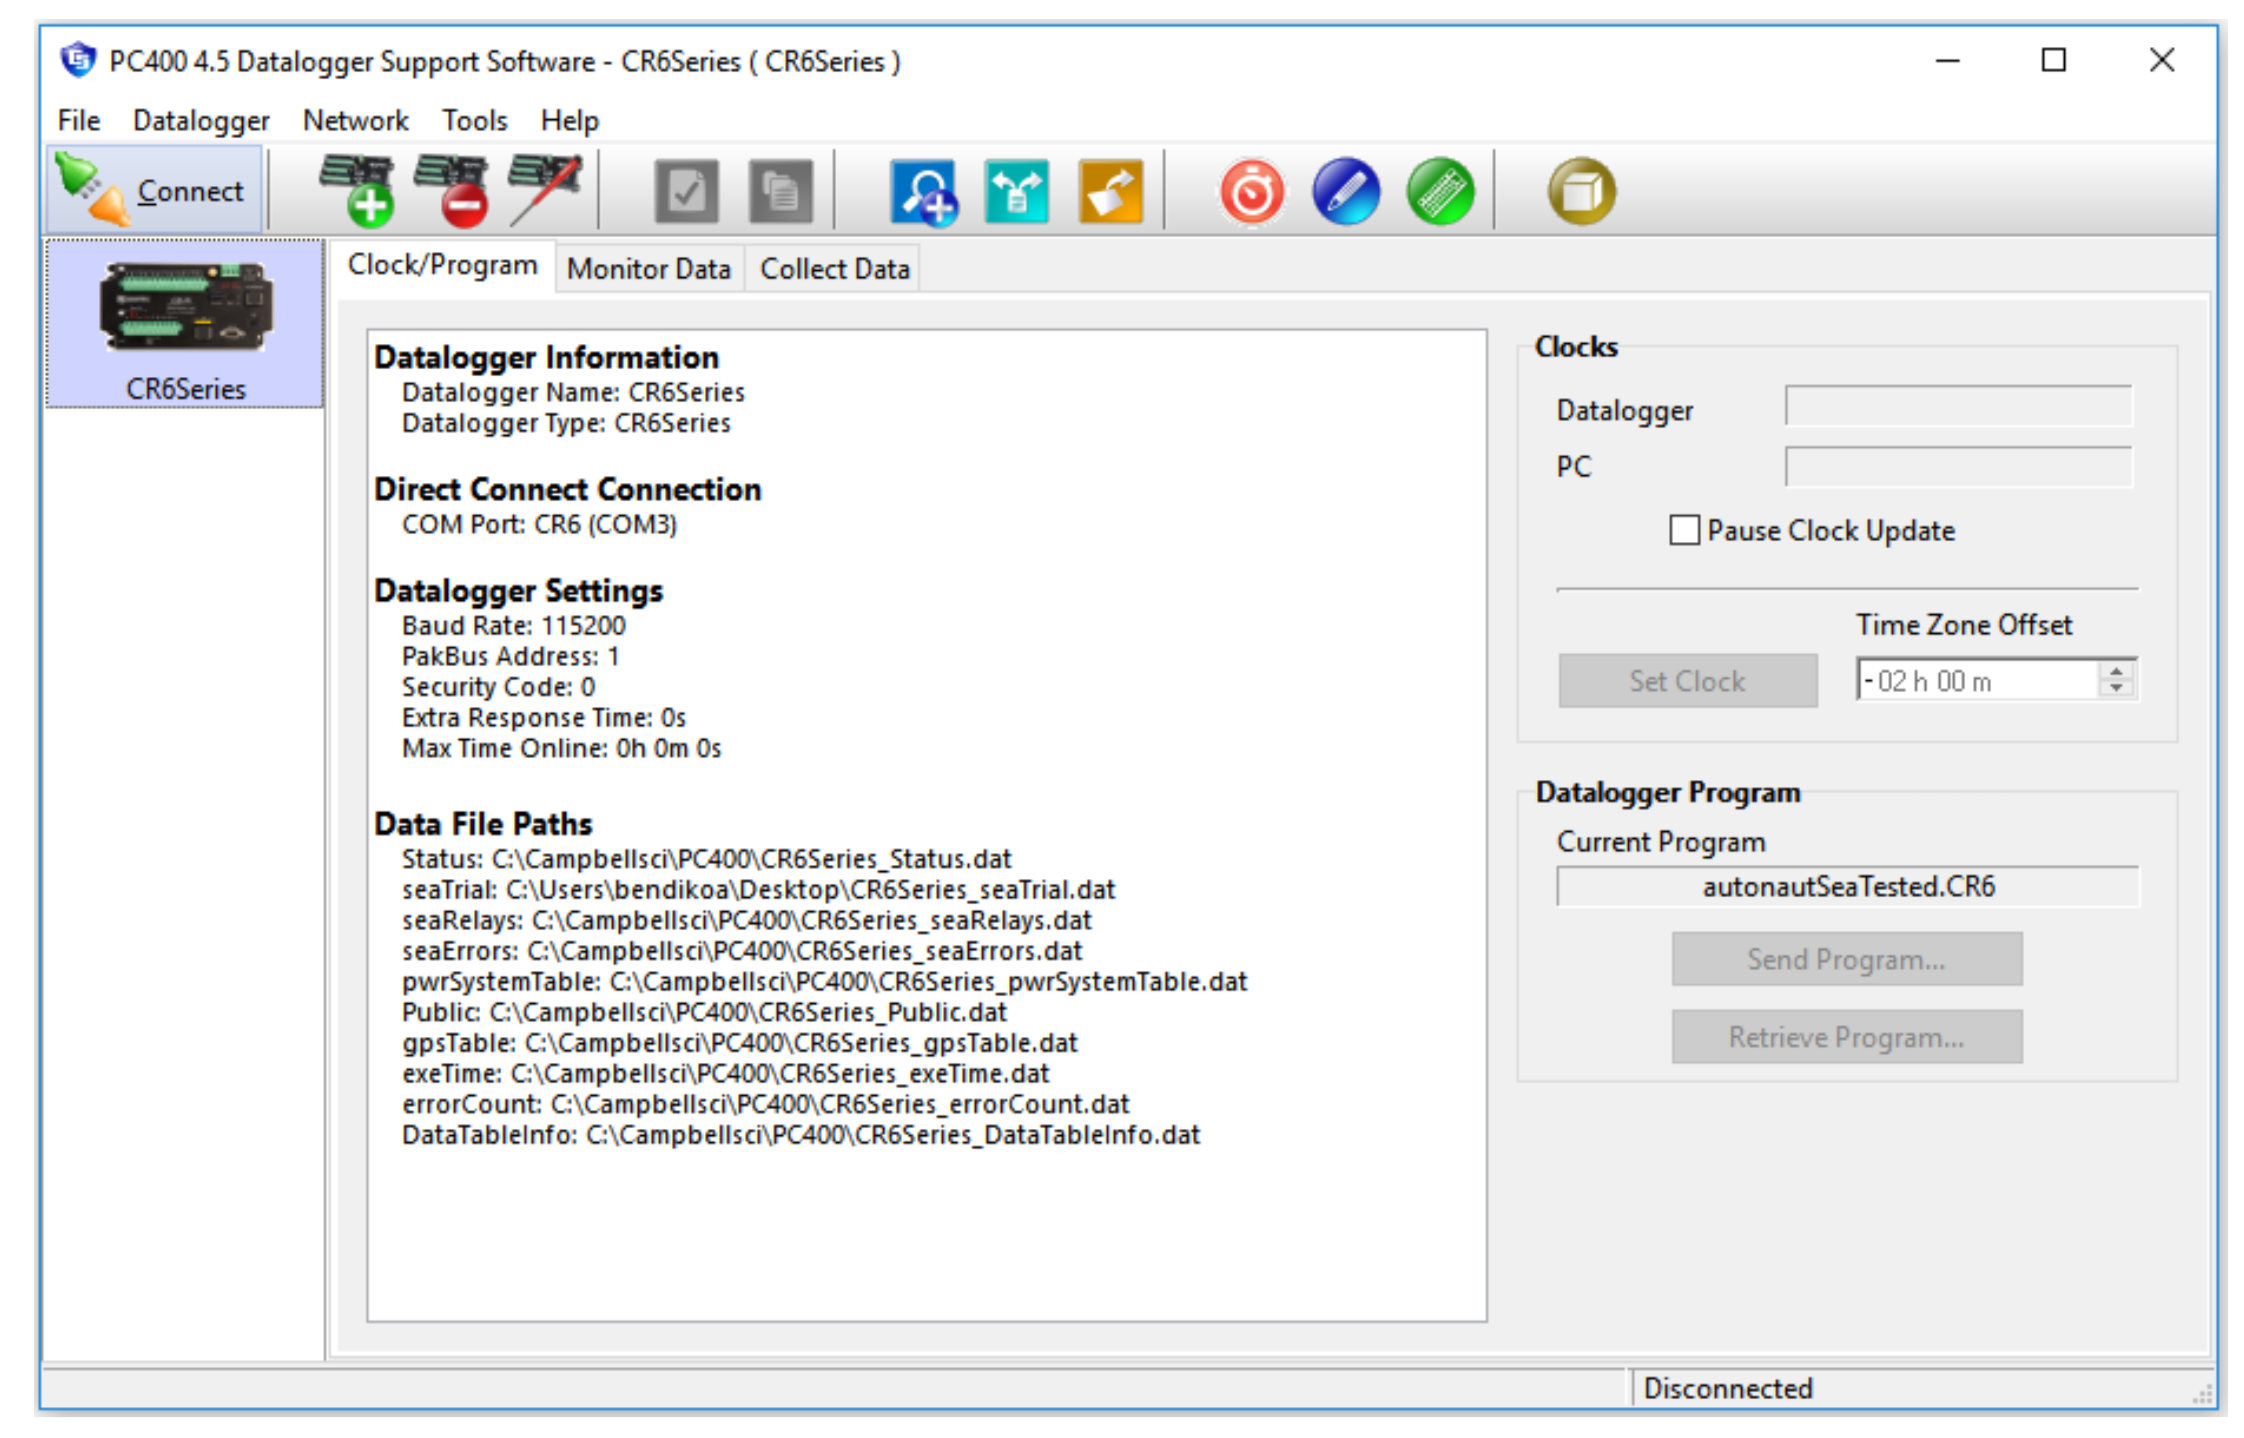Image resolution: width=2244 pixels, height=1438 pixels.
Task: Click Add Datalogger icon with green plus
Action: click(357, 190)
